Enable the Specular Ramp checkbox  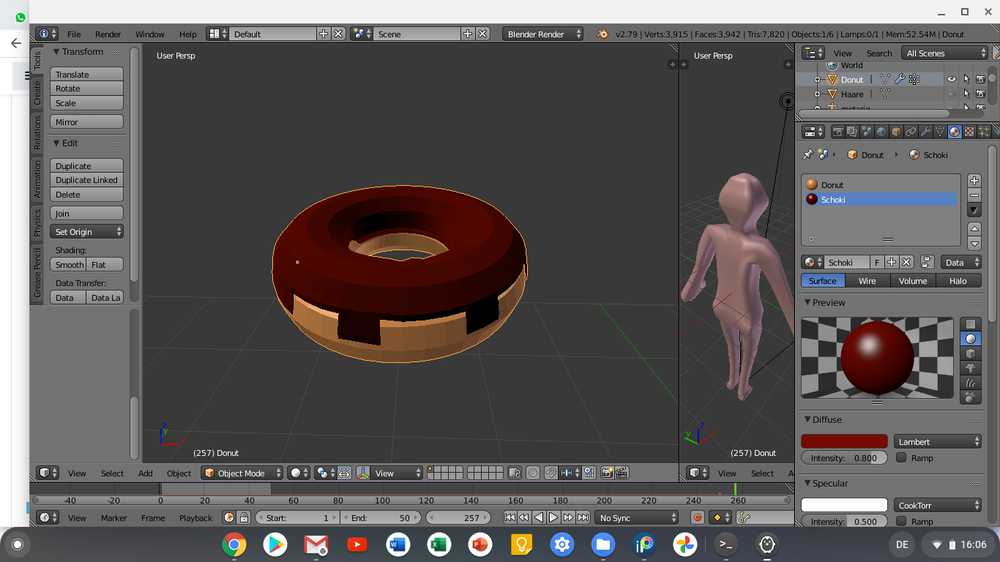pyautogui.click(x=902, y=522)
